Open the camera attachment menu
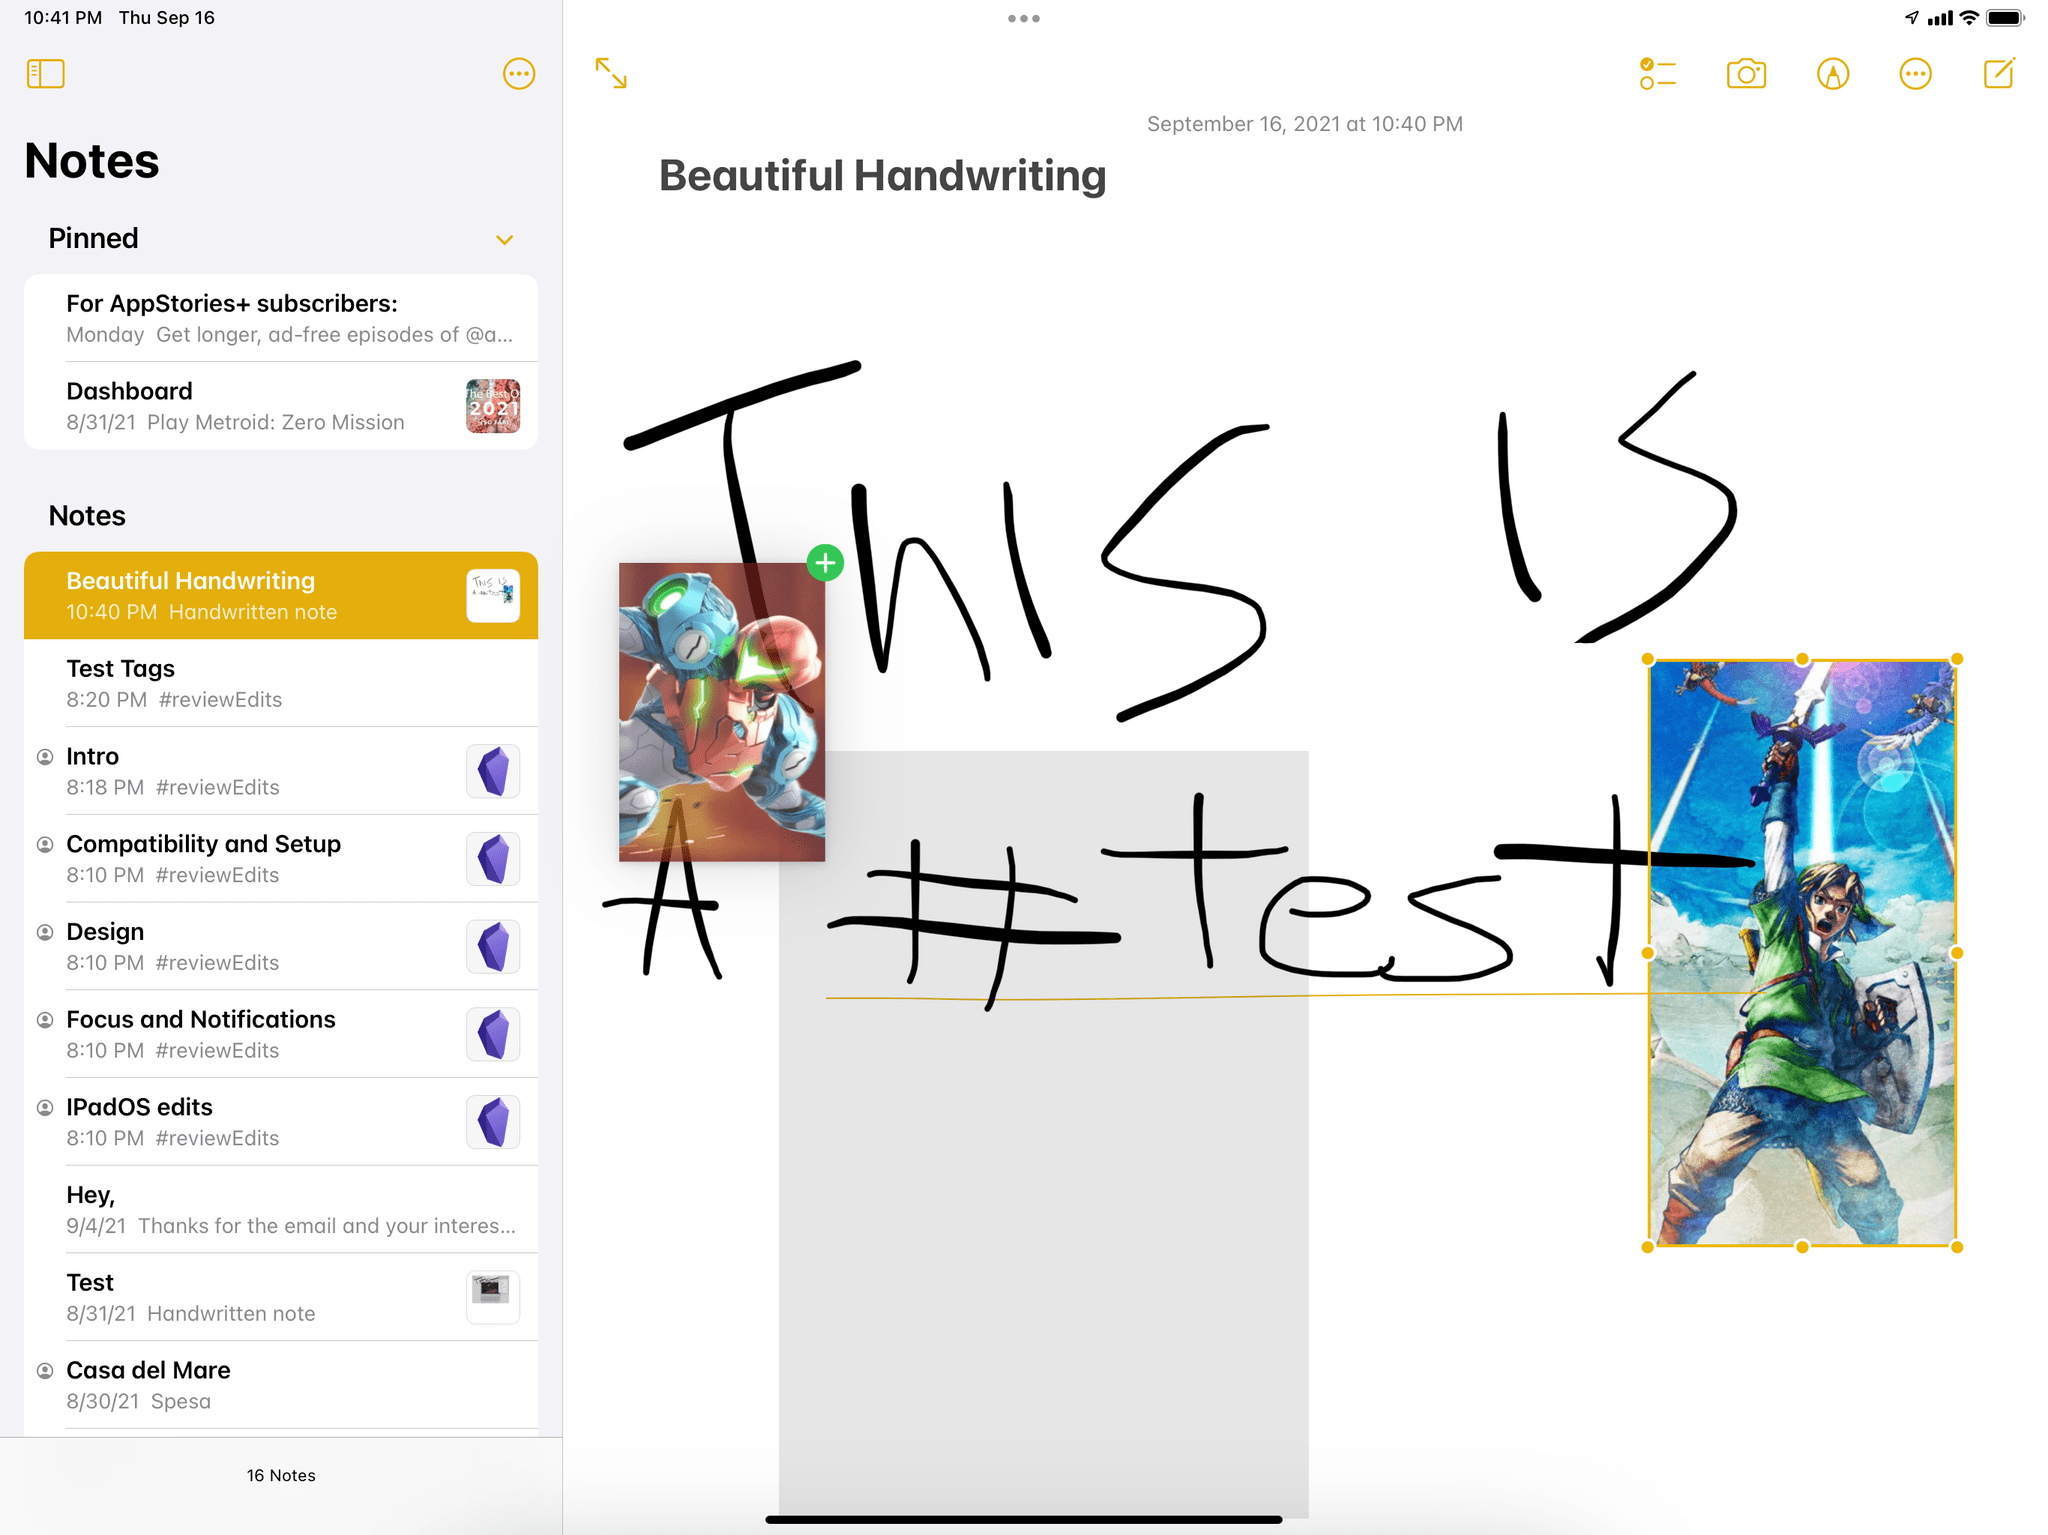 [1746, 74]
